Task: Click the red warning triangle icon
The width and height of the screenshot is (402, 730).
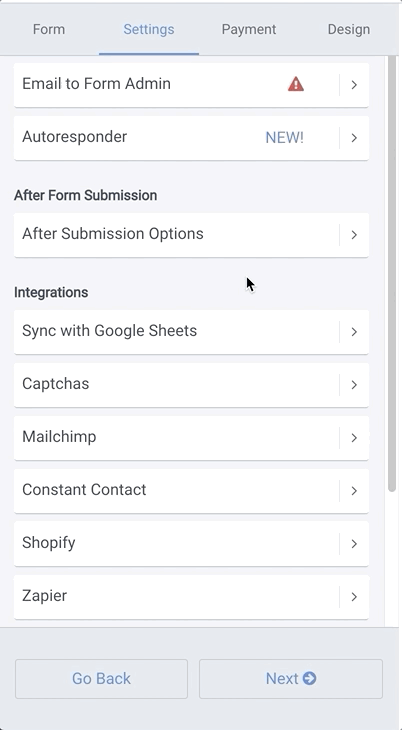Action: (x=296, y=84)
